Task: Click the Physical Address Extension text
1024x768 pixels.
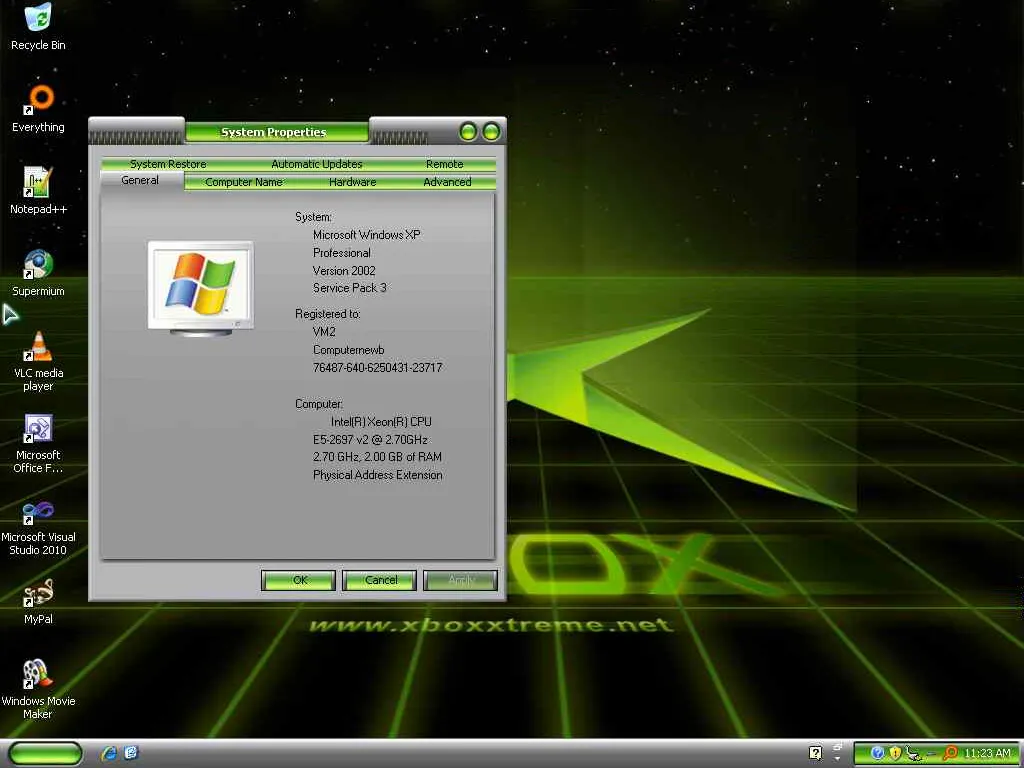Action: click(377, 475)
